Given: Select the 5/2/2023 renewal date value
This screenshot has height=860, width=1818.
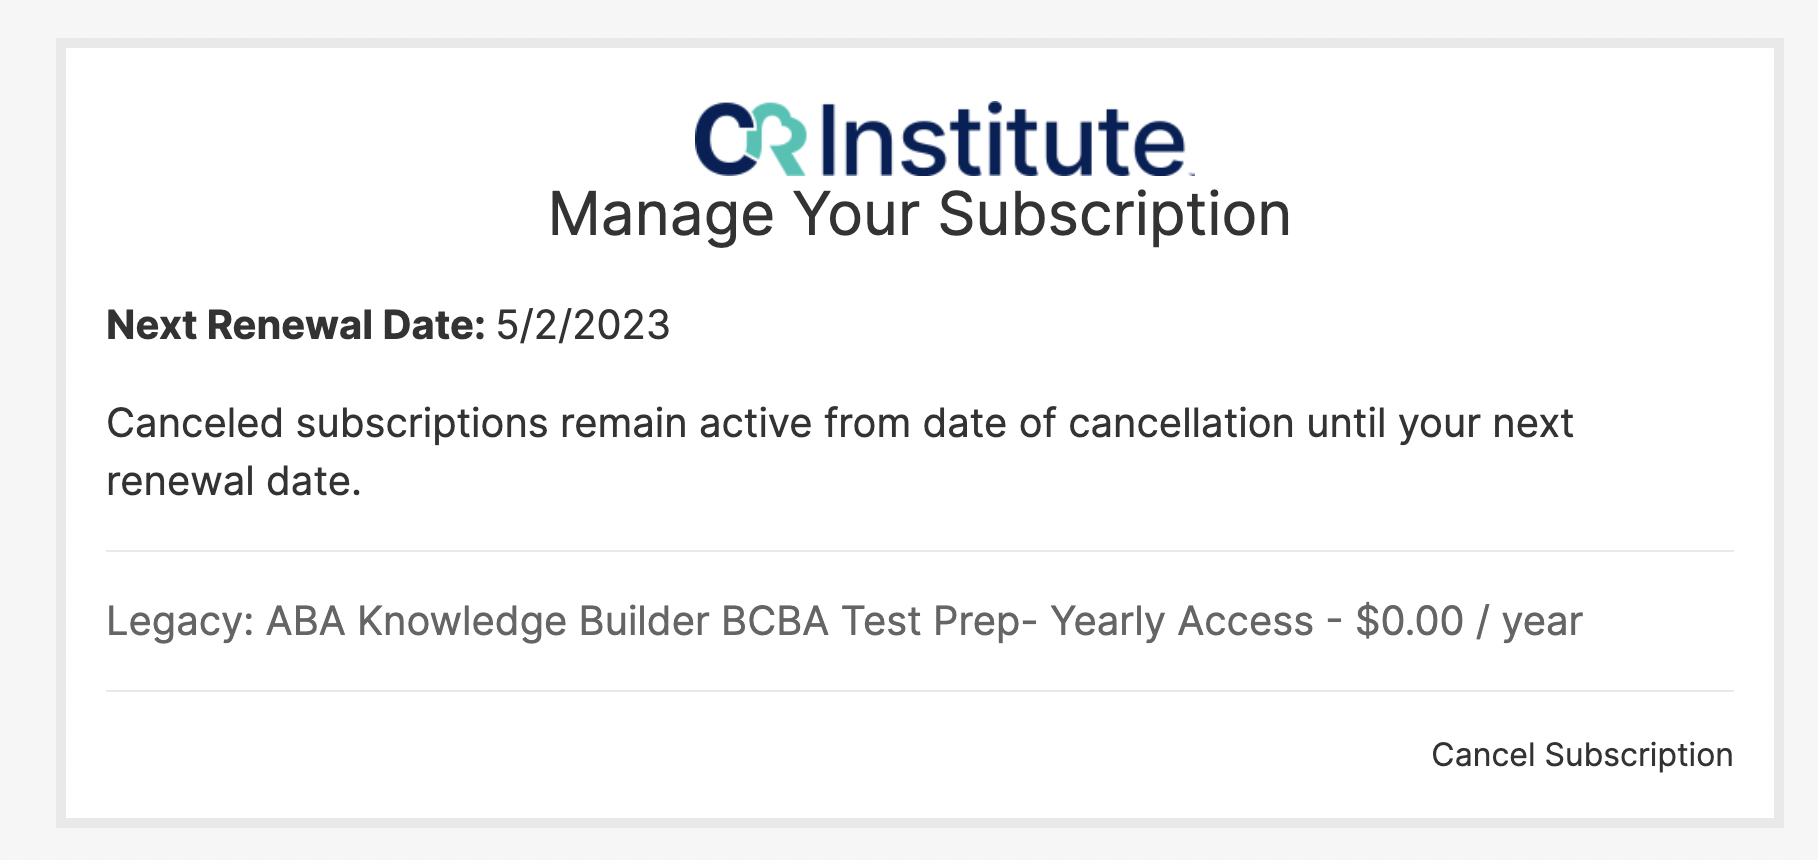Looking at the screenshot, I should pyautogui.click(x=583, y=325).
